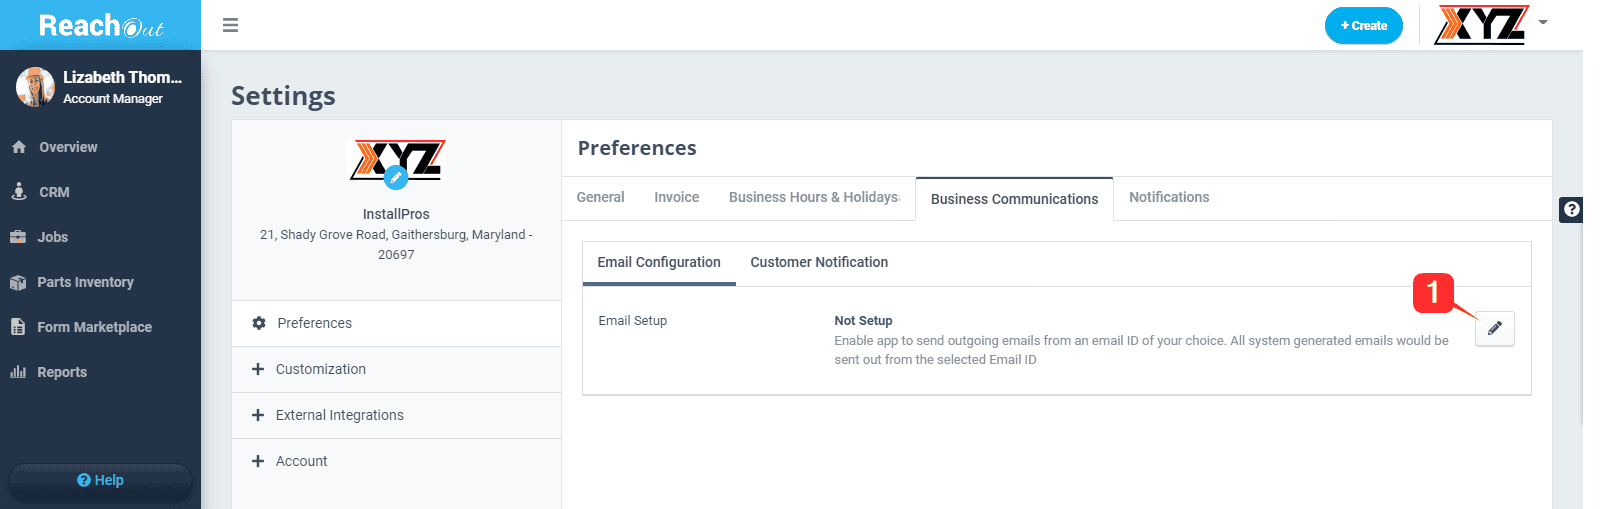Switch to Customer Notification tab
The width and height of the screenshot is (1622, 509).
click(x=819, y=262)
